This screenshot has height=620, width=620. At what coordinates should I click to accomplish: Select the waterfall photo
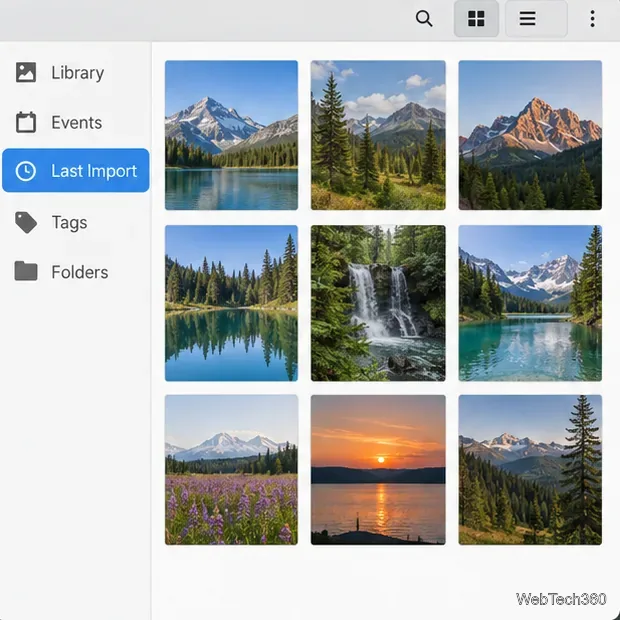[378, 303]
